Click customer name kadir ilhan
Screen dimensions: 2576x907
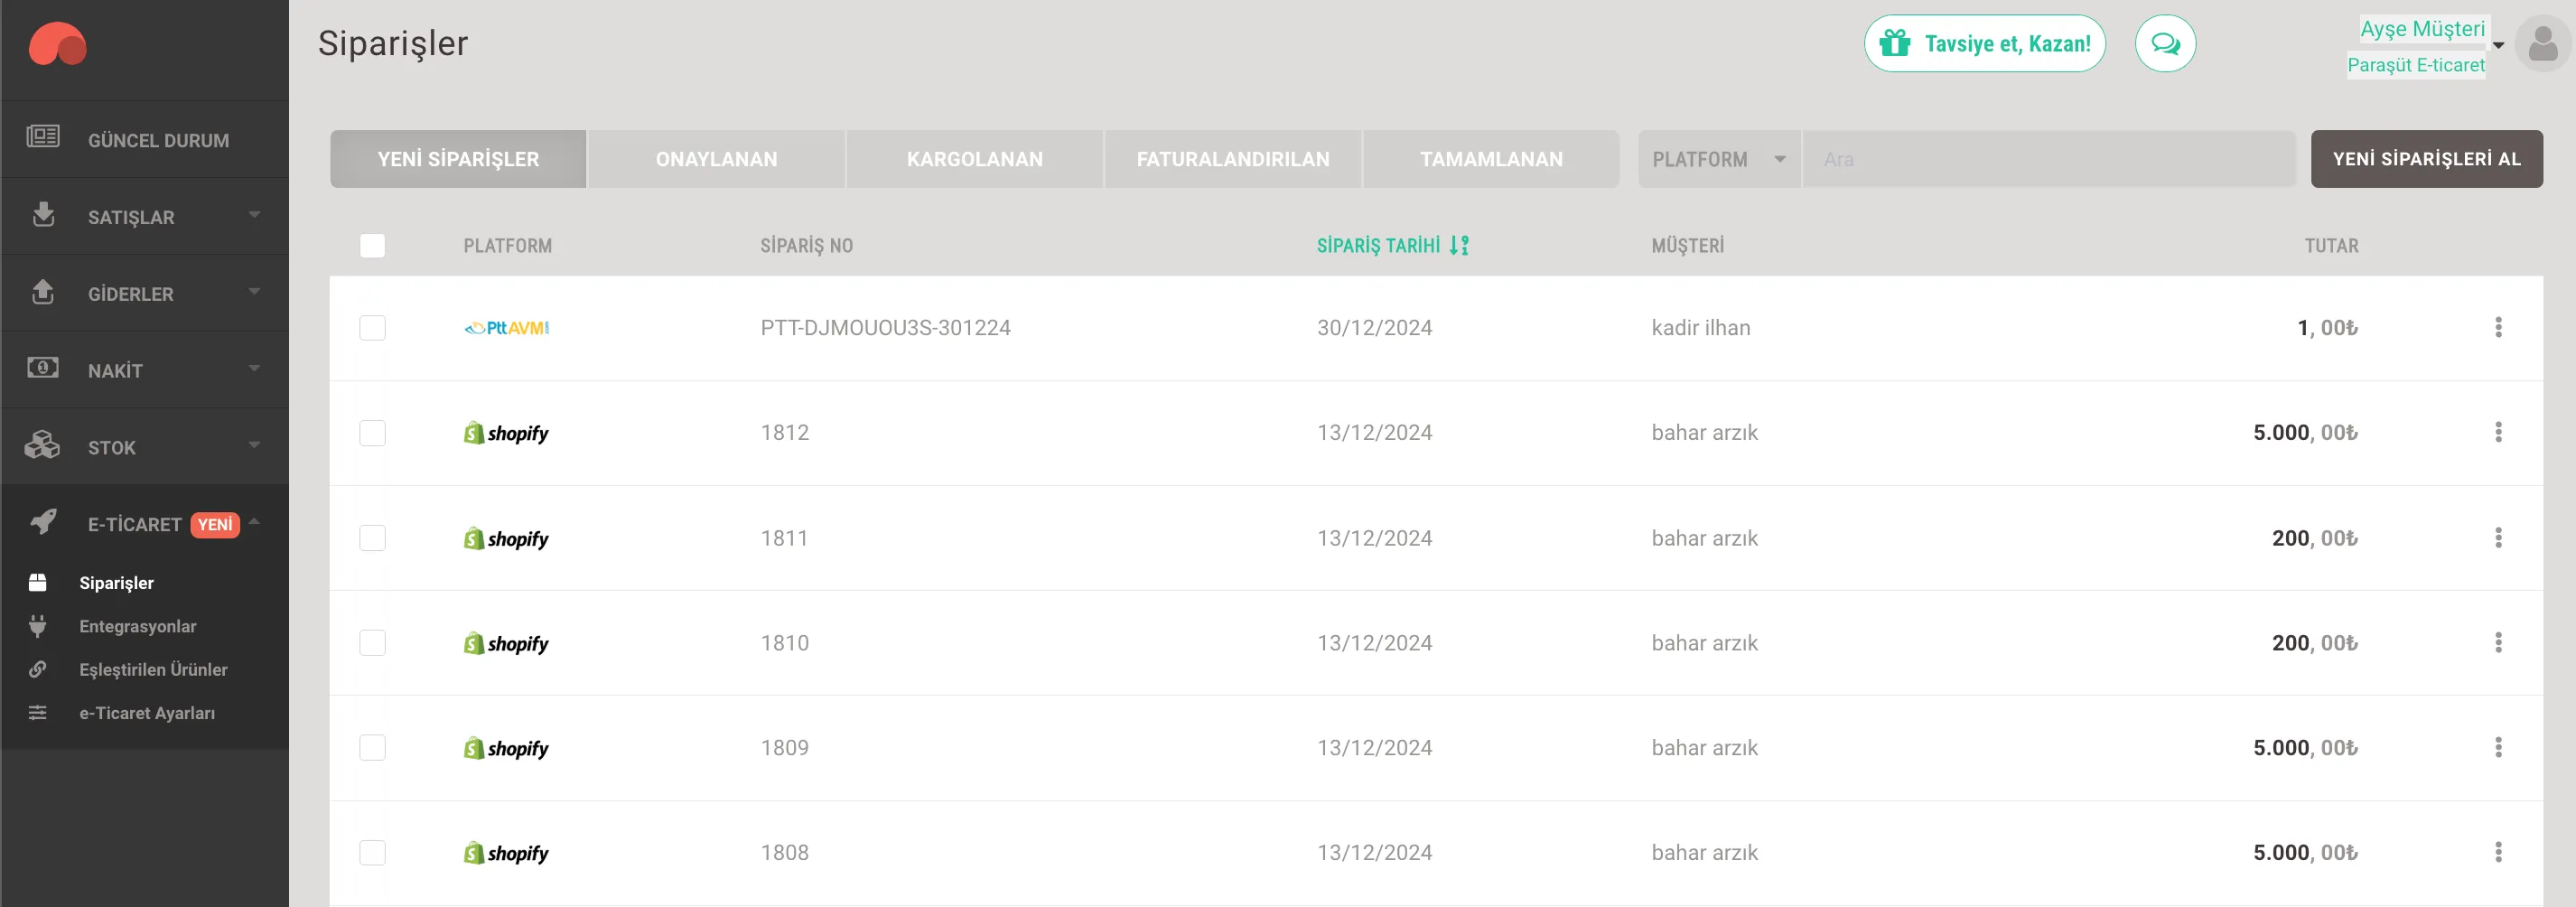point(1700,328)
